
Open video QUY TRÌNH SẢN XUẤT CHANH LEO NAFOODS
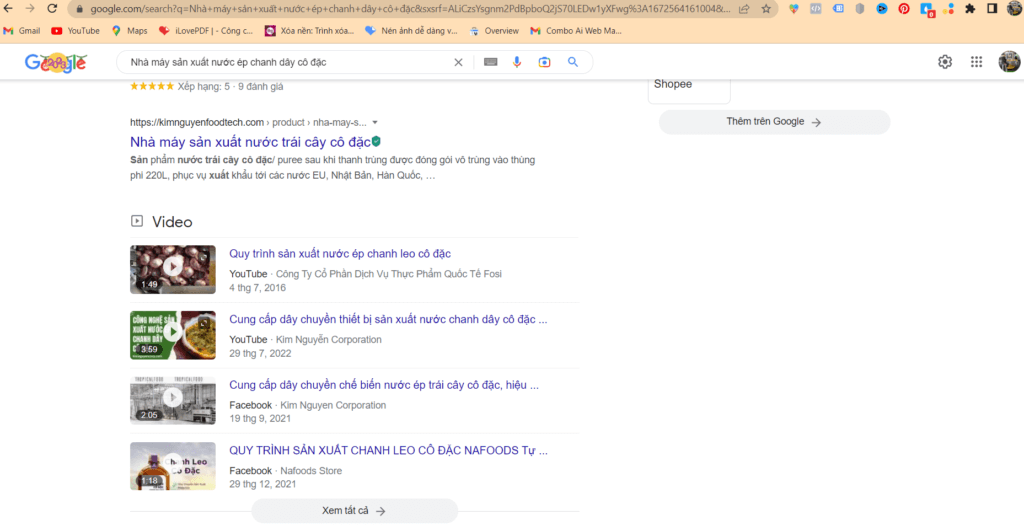(388, 450)
